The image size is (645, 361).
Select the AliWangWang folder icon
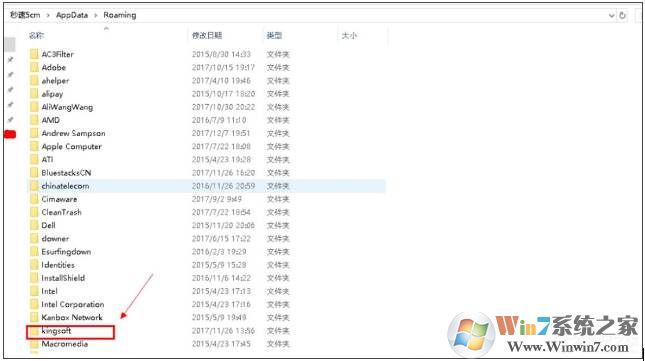34,107
